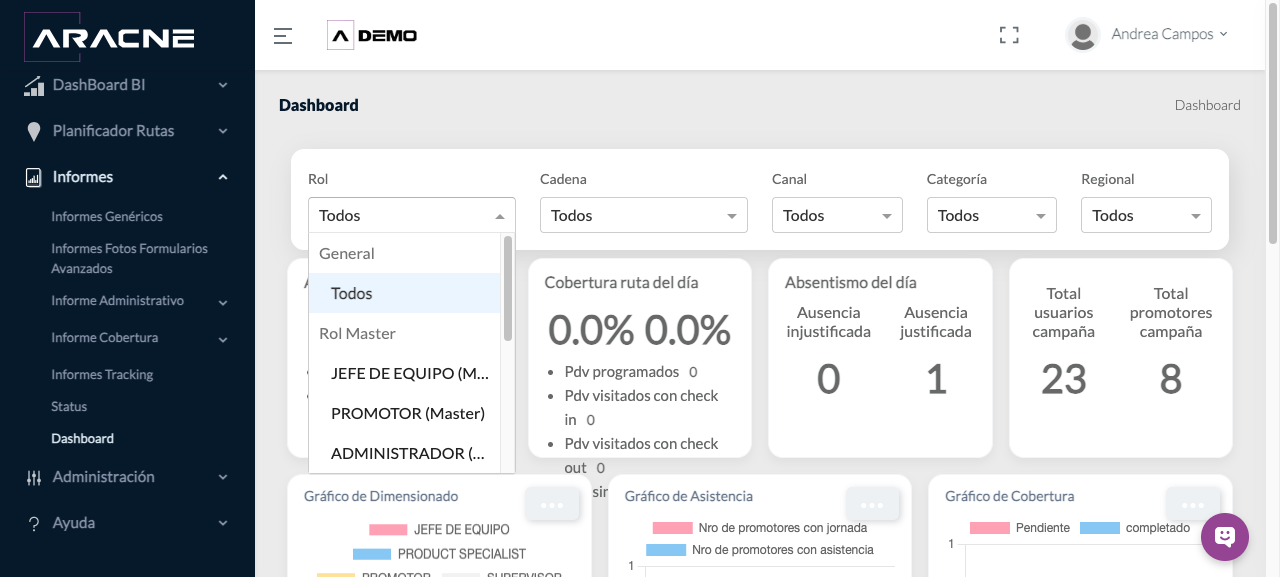Open Gráfico de Cobertura options menu
Screen dimensions: 1280x577
click(1192, 505)
